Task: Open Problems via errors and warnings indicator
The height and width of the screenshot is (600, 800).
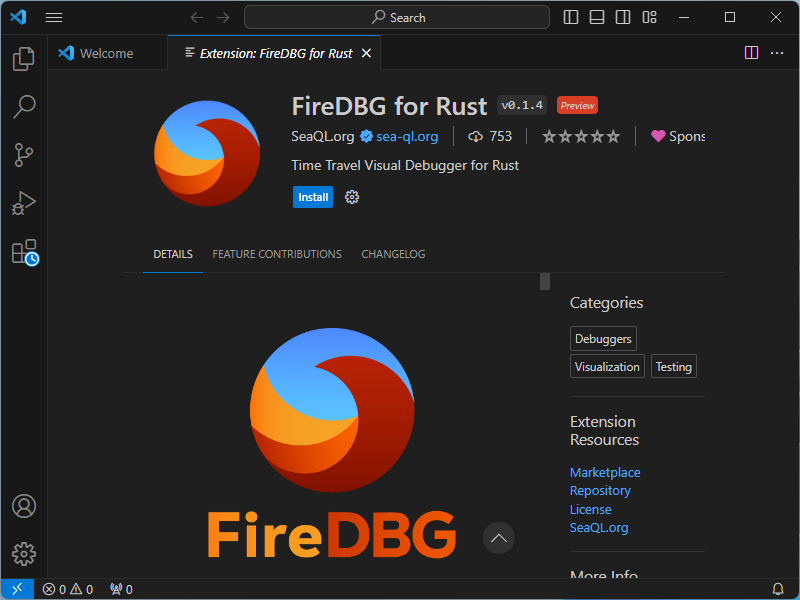Action: tap(67, 589)
